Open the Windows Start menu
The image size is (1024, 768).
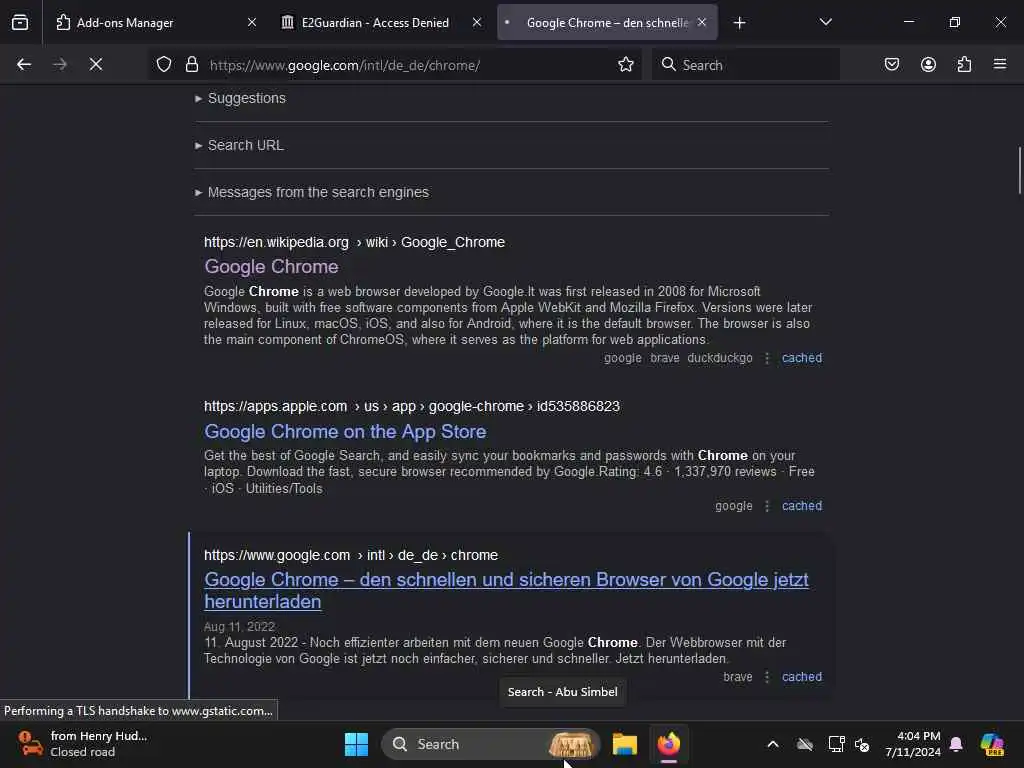tap(356, 744)
